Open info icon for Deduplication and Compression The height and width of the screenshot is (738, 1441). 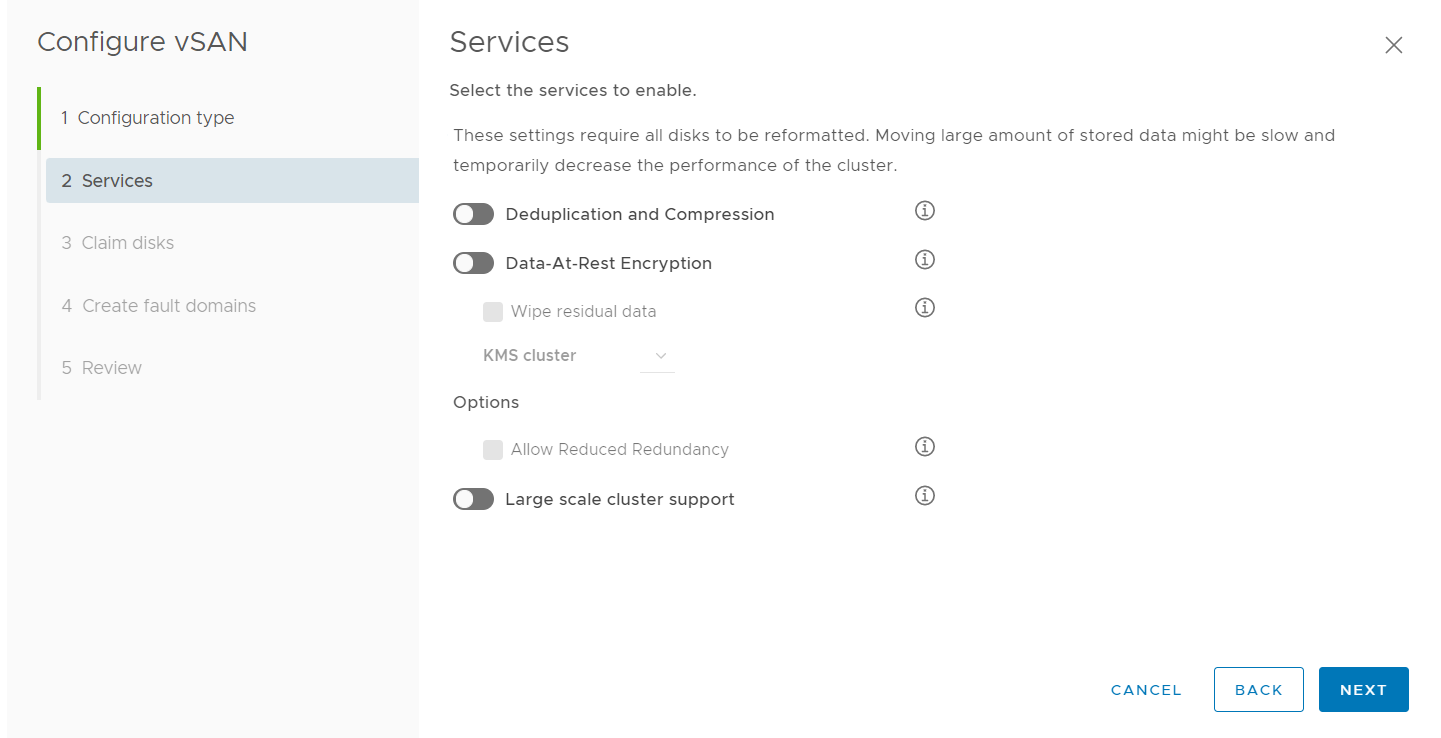(925, 211)
